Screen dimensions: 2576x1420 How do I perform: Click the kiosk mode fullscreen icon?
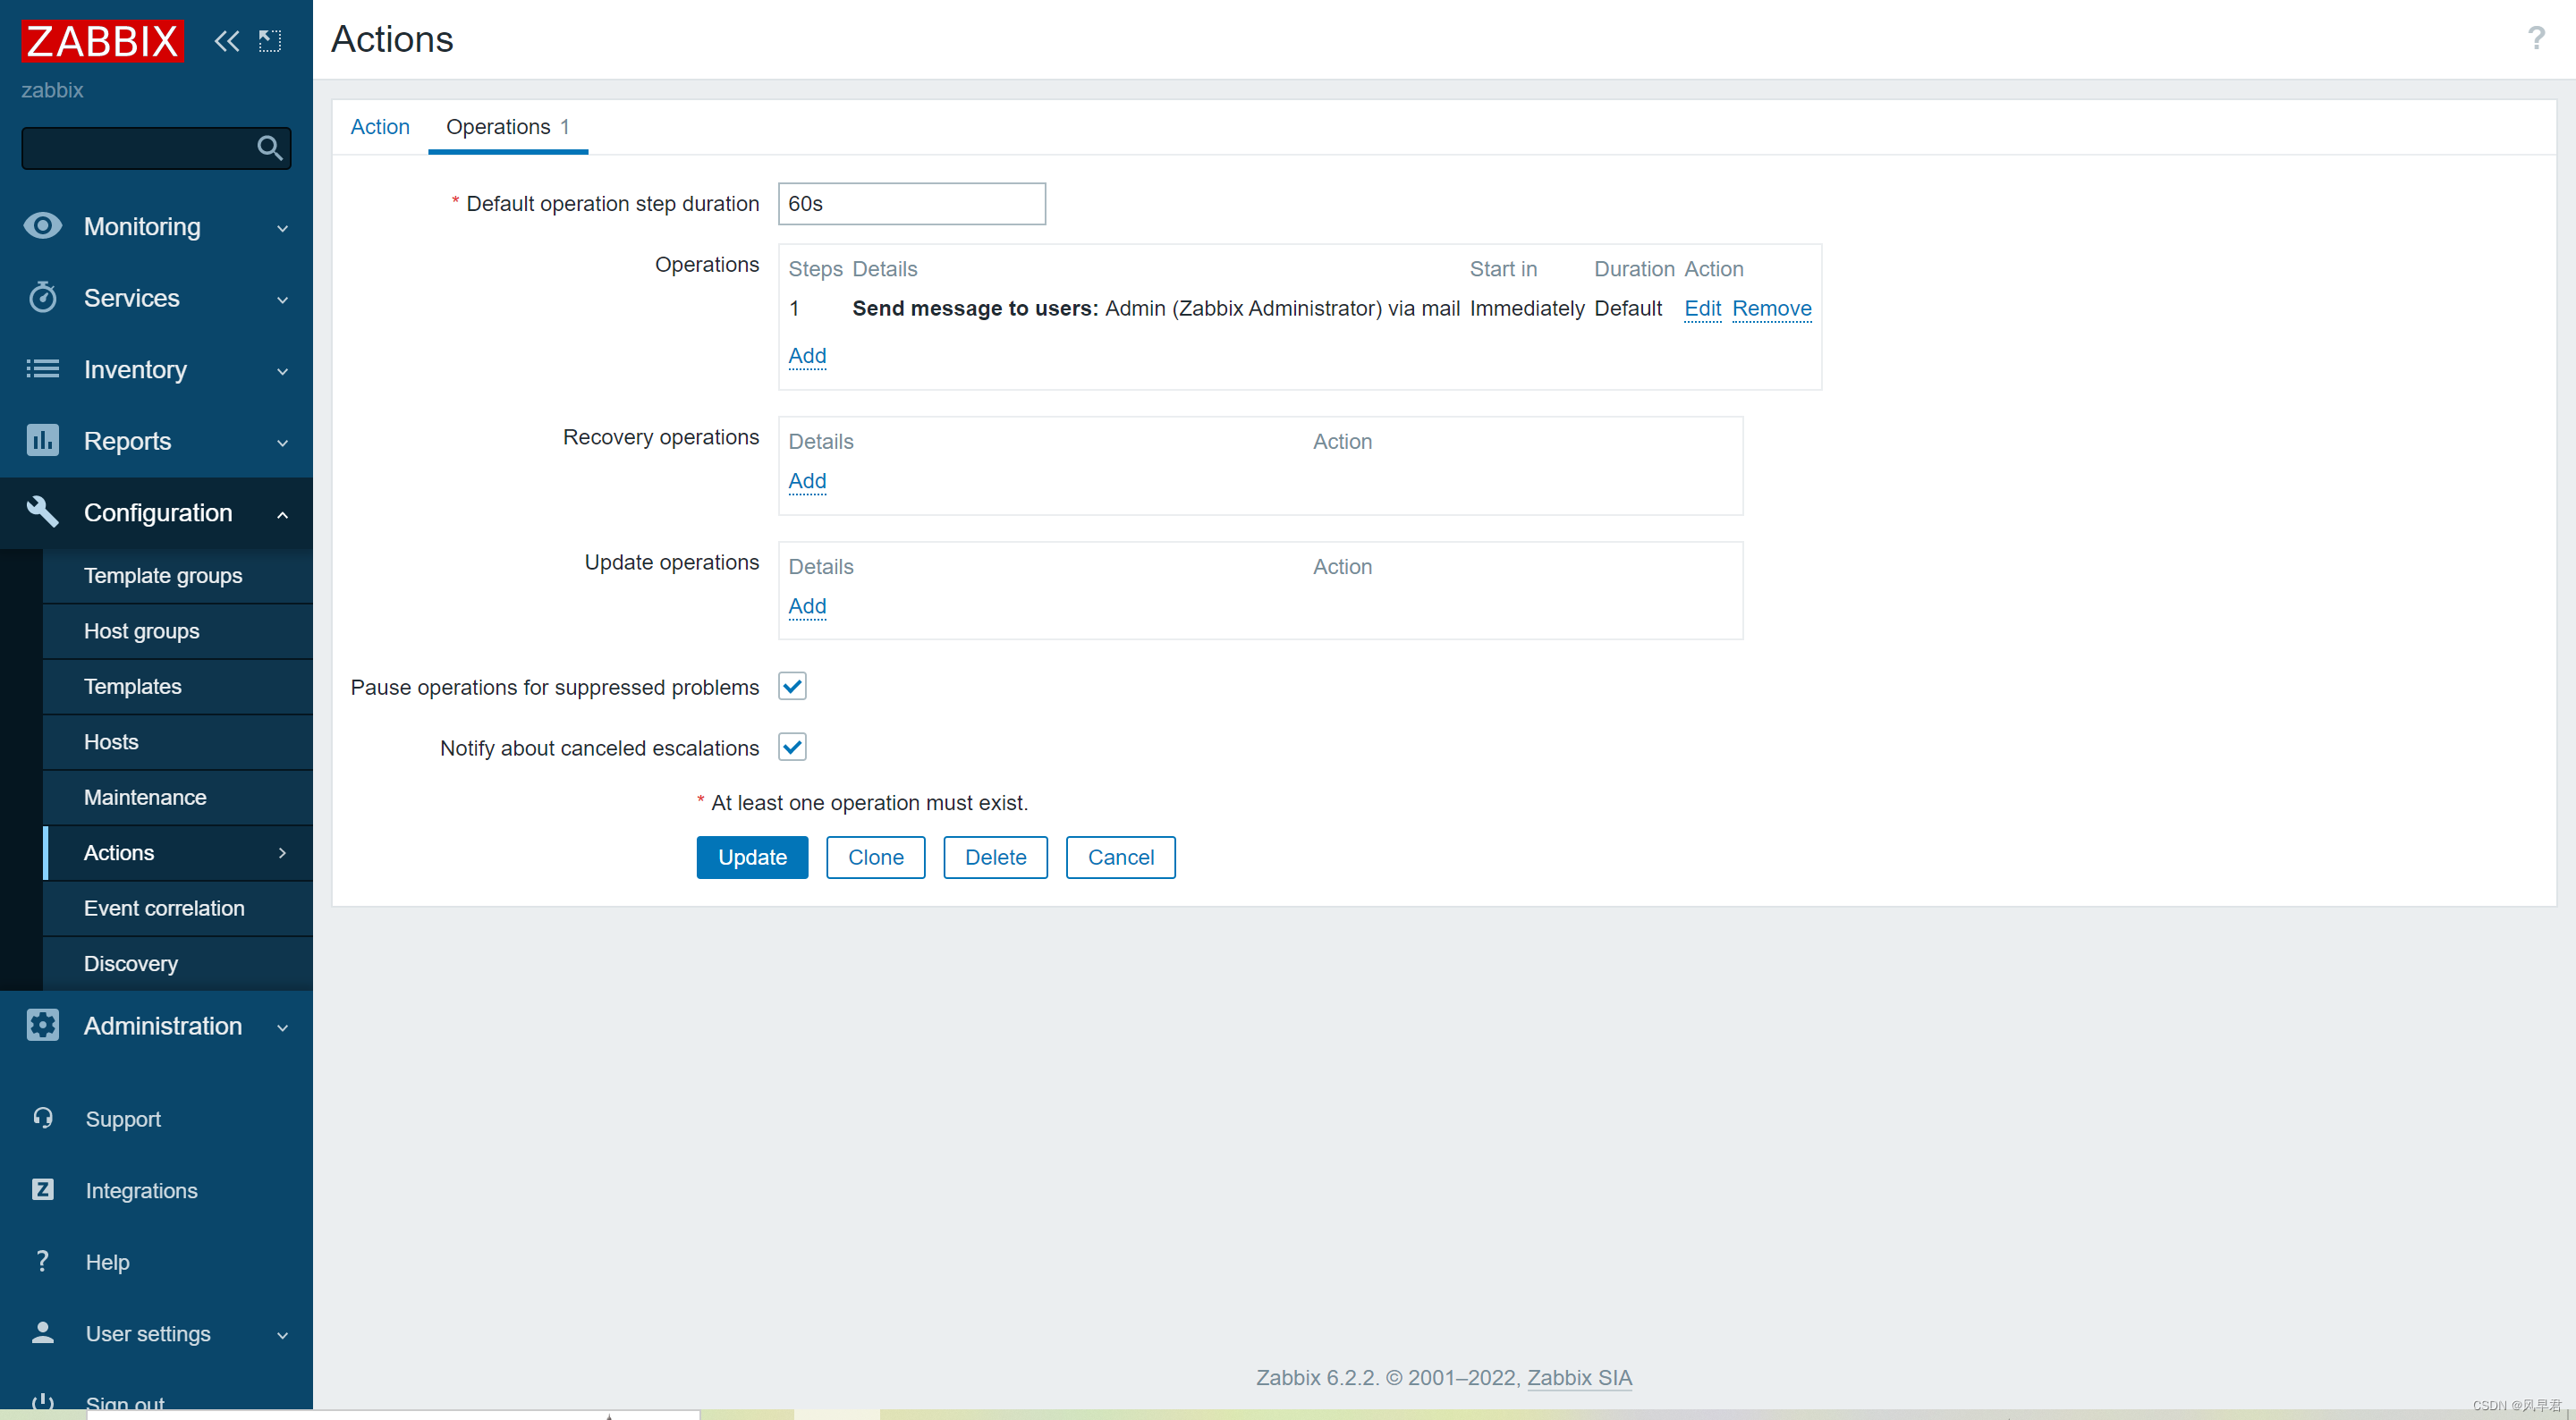270,41
